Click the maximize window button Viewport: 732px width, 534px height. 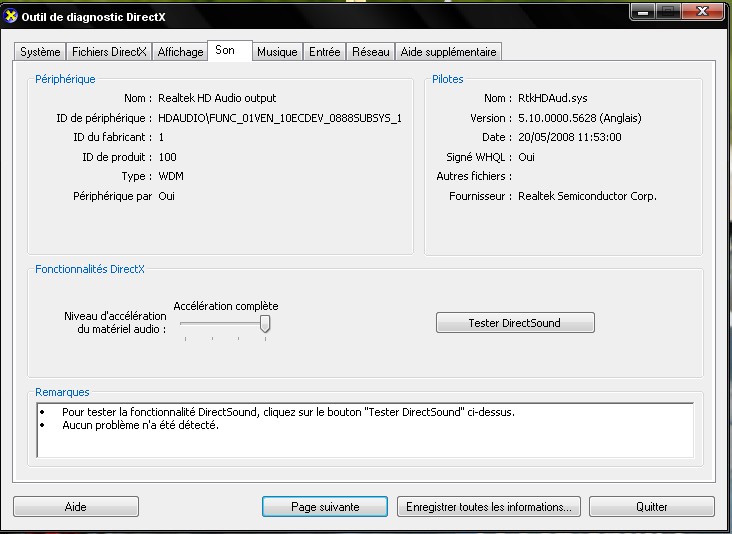(x=668, y=10)
